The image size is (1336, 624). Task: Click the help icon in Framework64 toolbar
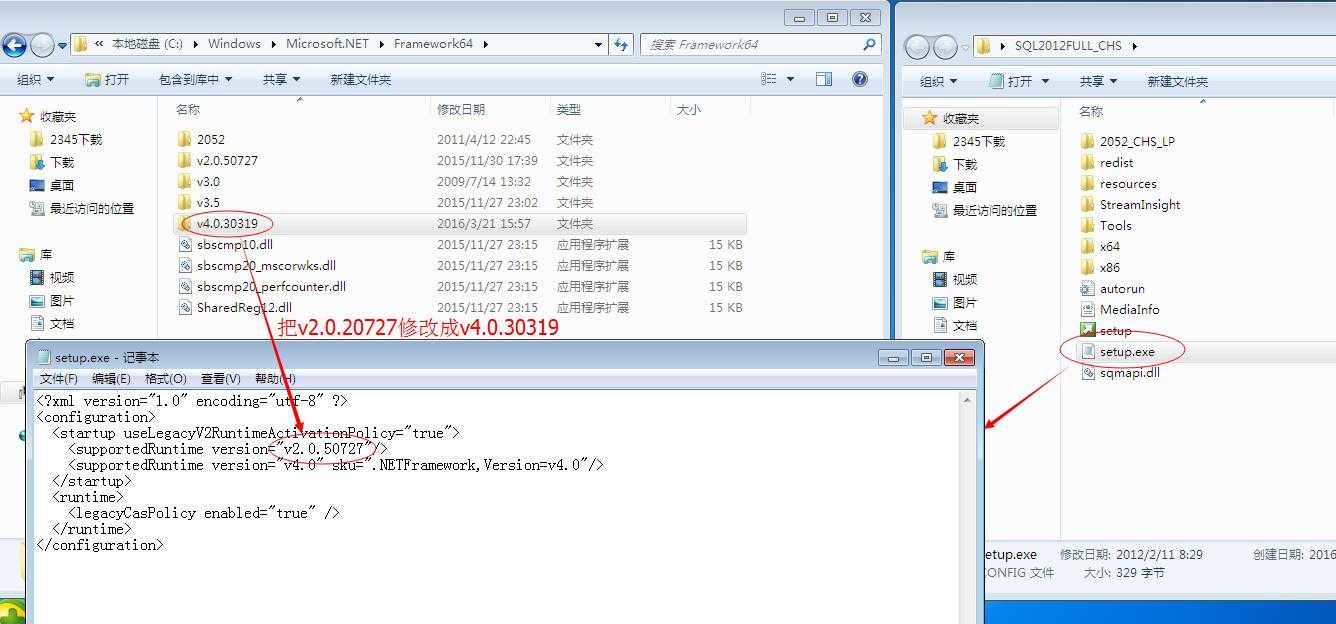[860, 79]
